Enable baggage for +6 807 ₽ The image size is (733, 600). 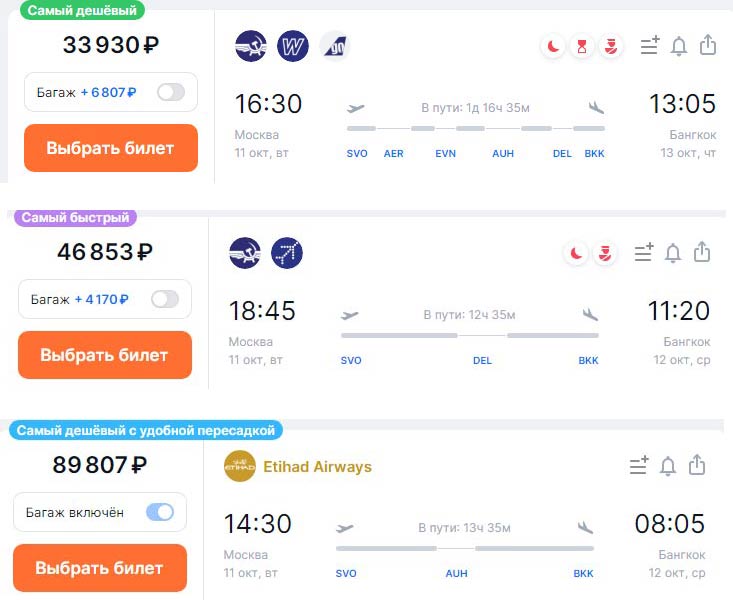tap(171, 92)
